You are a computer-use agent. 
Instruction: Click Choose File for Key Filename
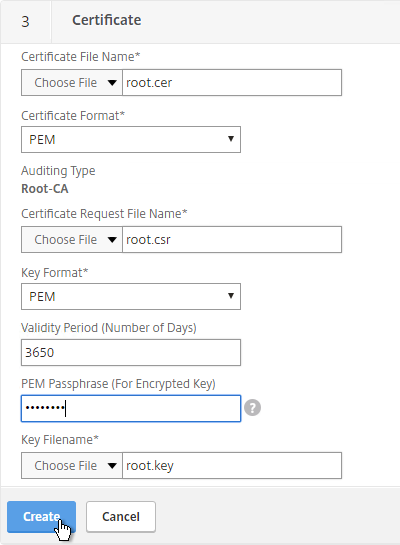point(66,465)
